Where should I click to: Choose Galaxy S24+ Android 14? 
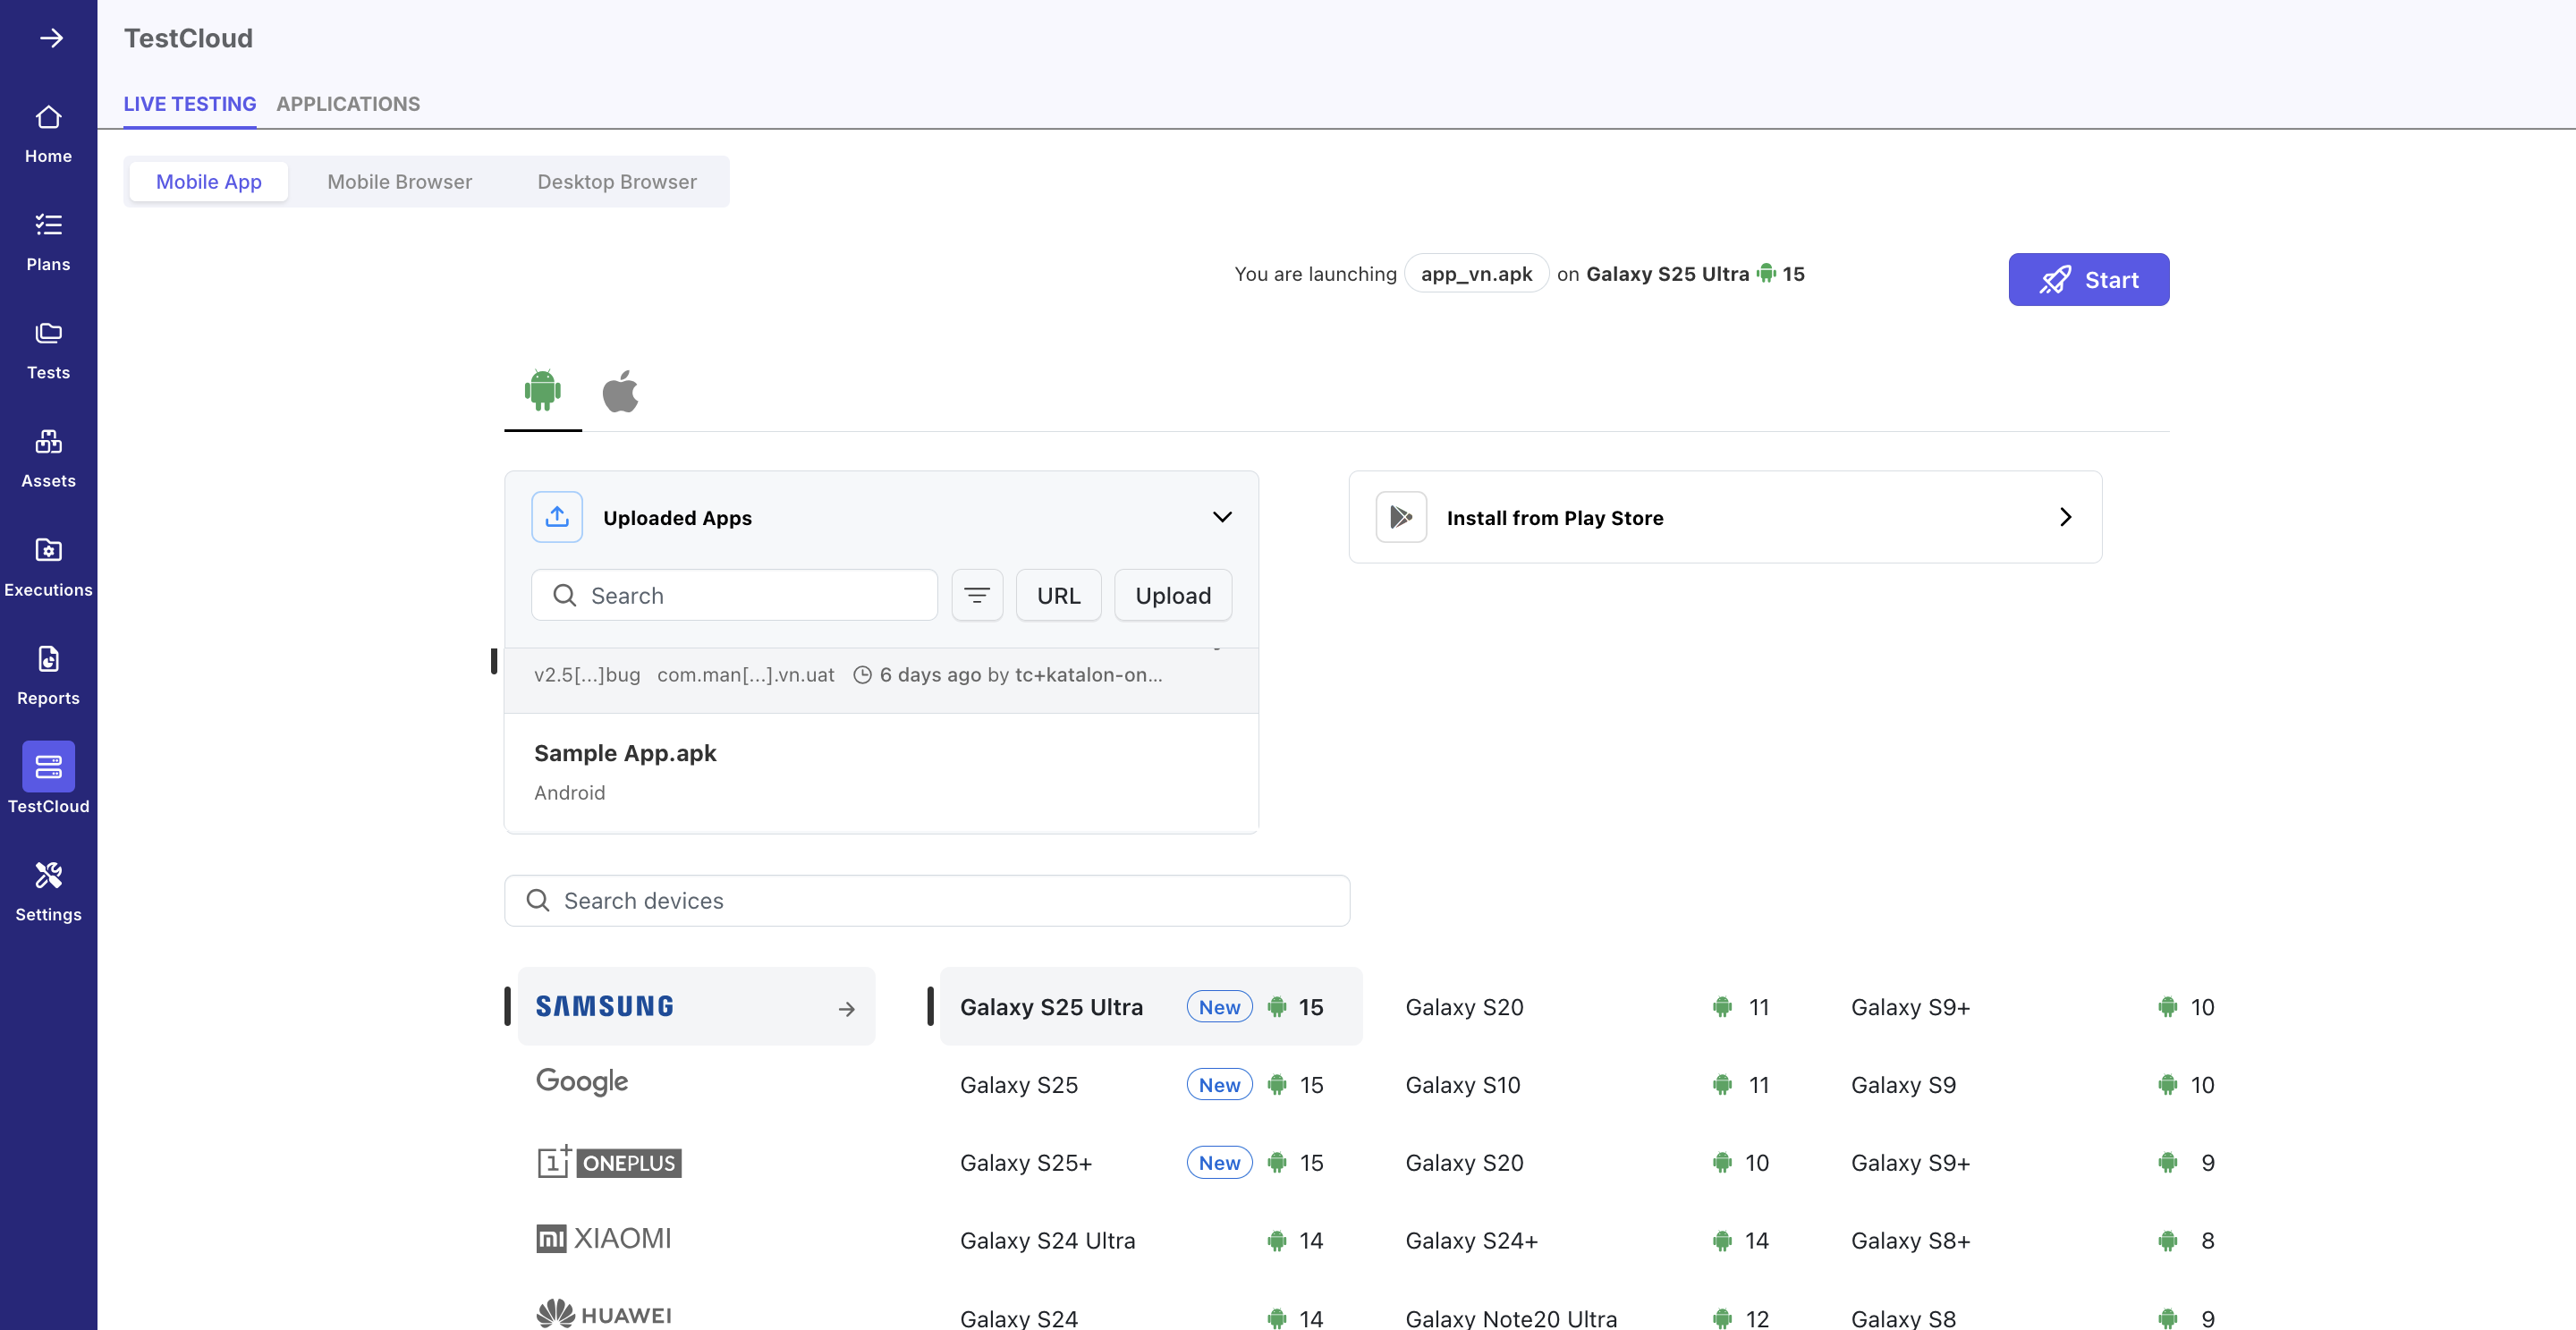(1596, 1240)
